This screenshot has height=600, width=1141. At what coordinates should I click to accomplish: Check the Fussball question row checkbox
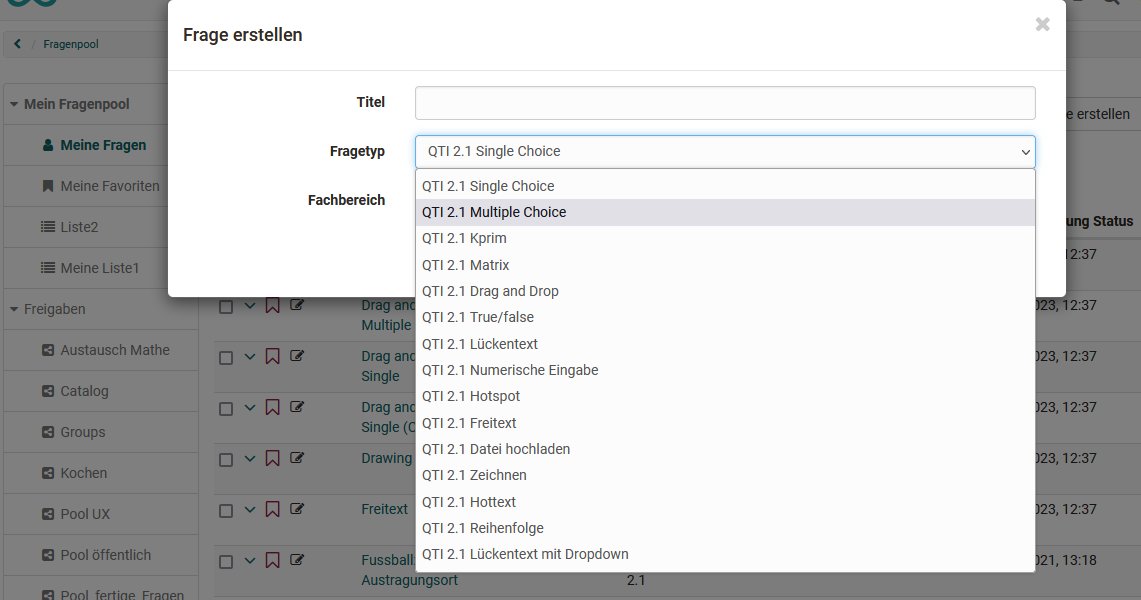tap(226, 562)
